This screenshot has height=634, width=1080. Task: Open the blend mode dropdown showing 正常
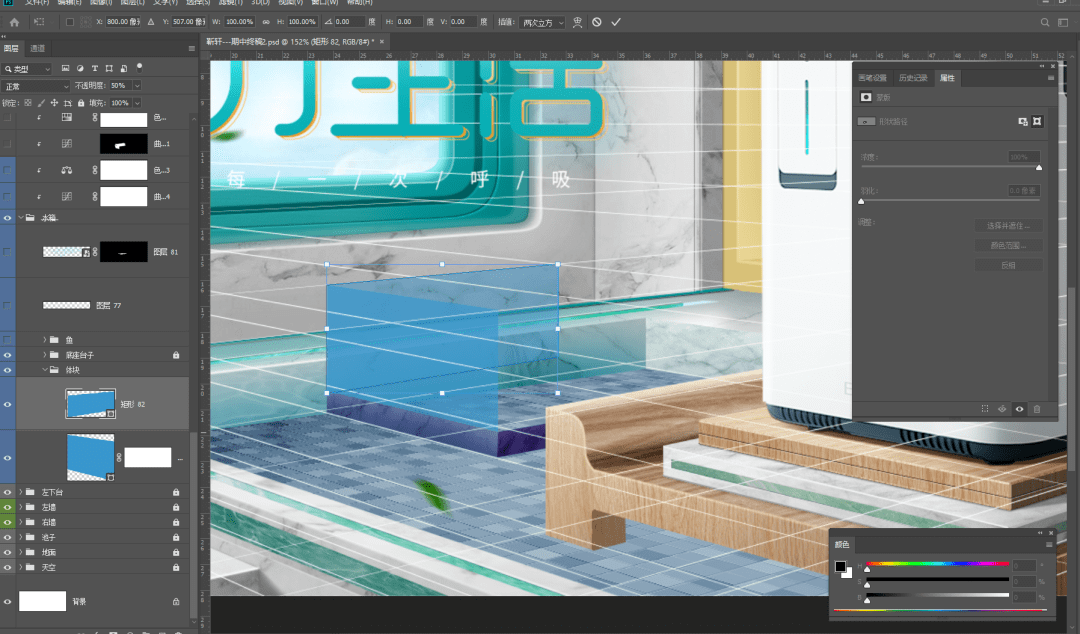click(36, 86)
